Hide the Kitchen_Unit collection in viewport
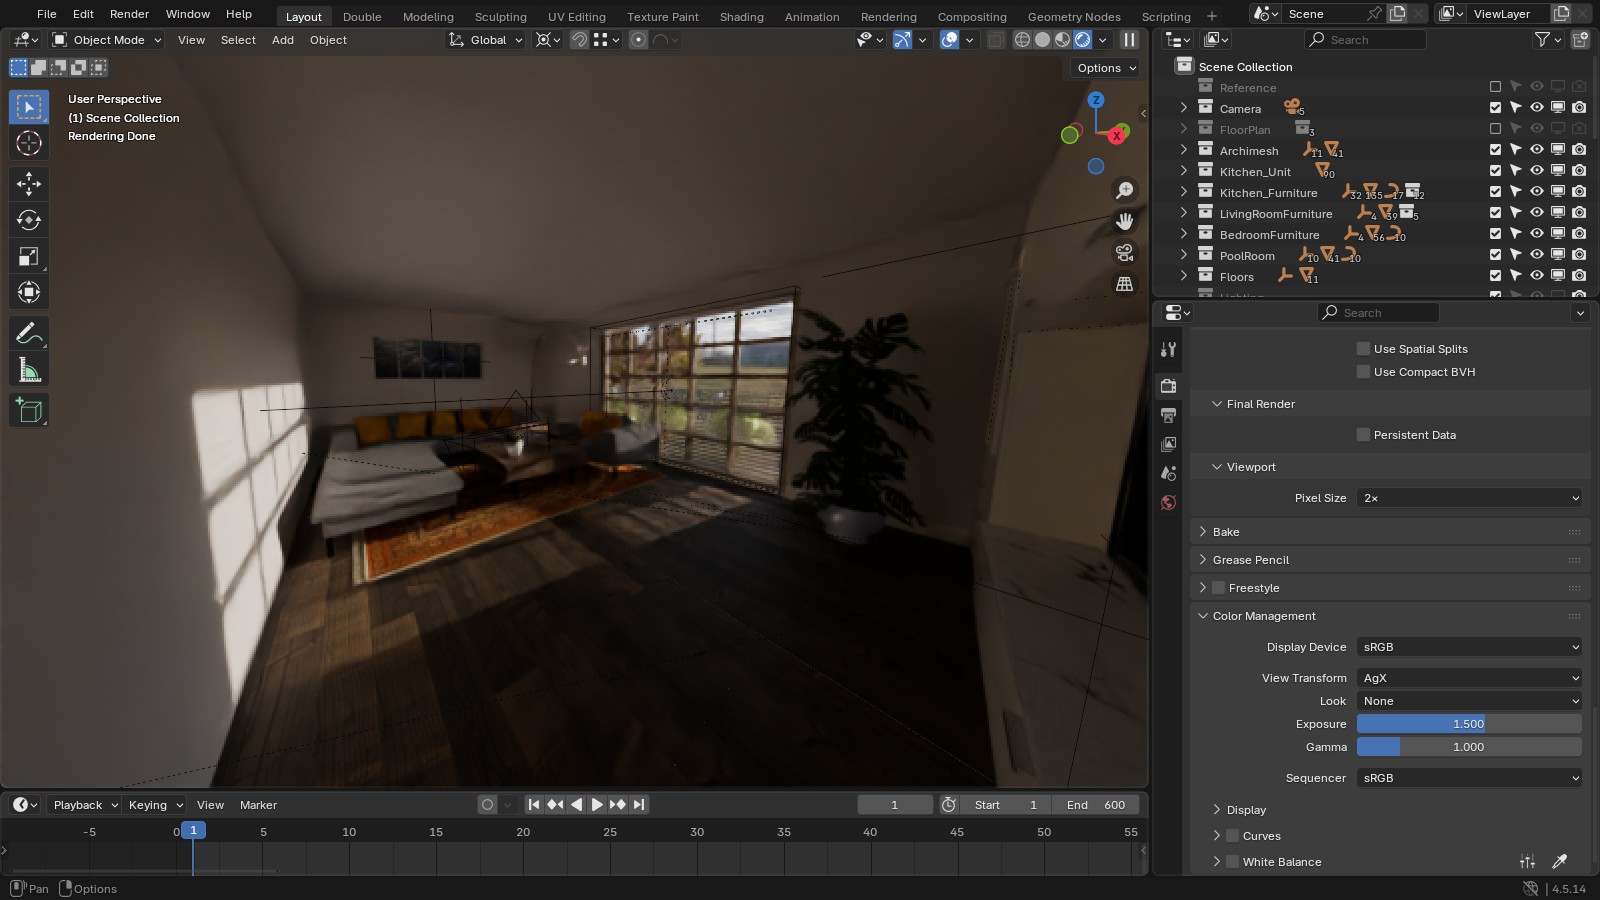Viewport: 1600px width, 900px height. tap(1537, 172)
